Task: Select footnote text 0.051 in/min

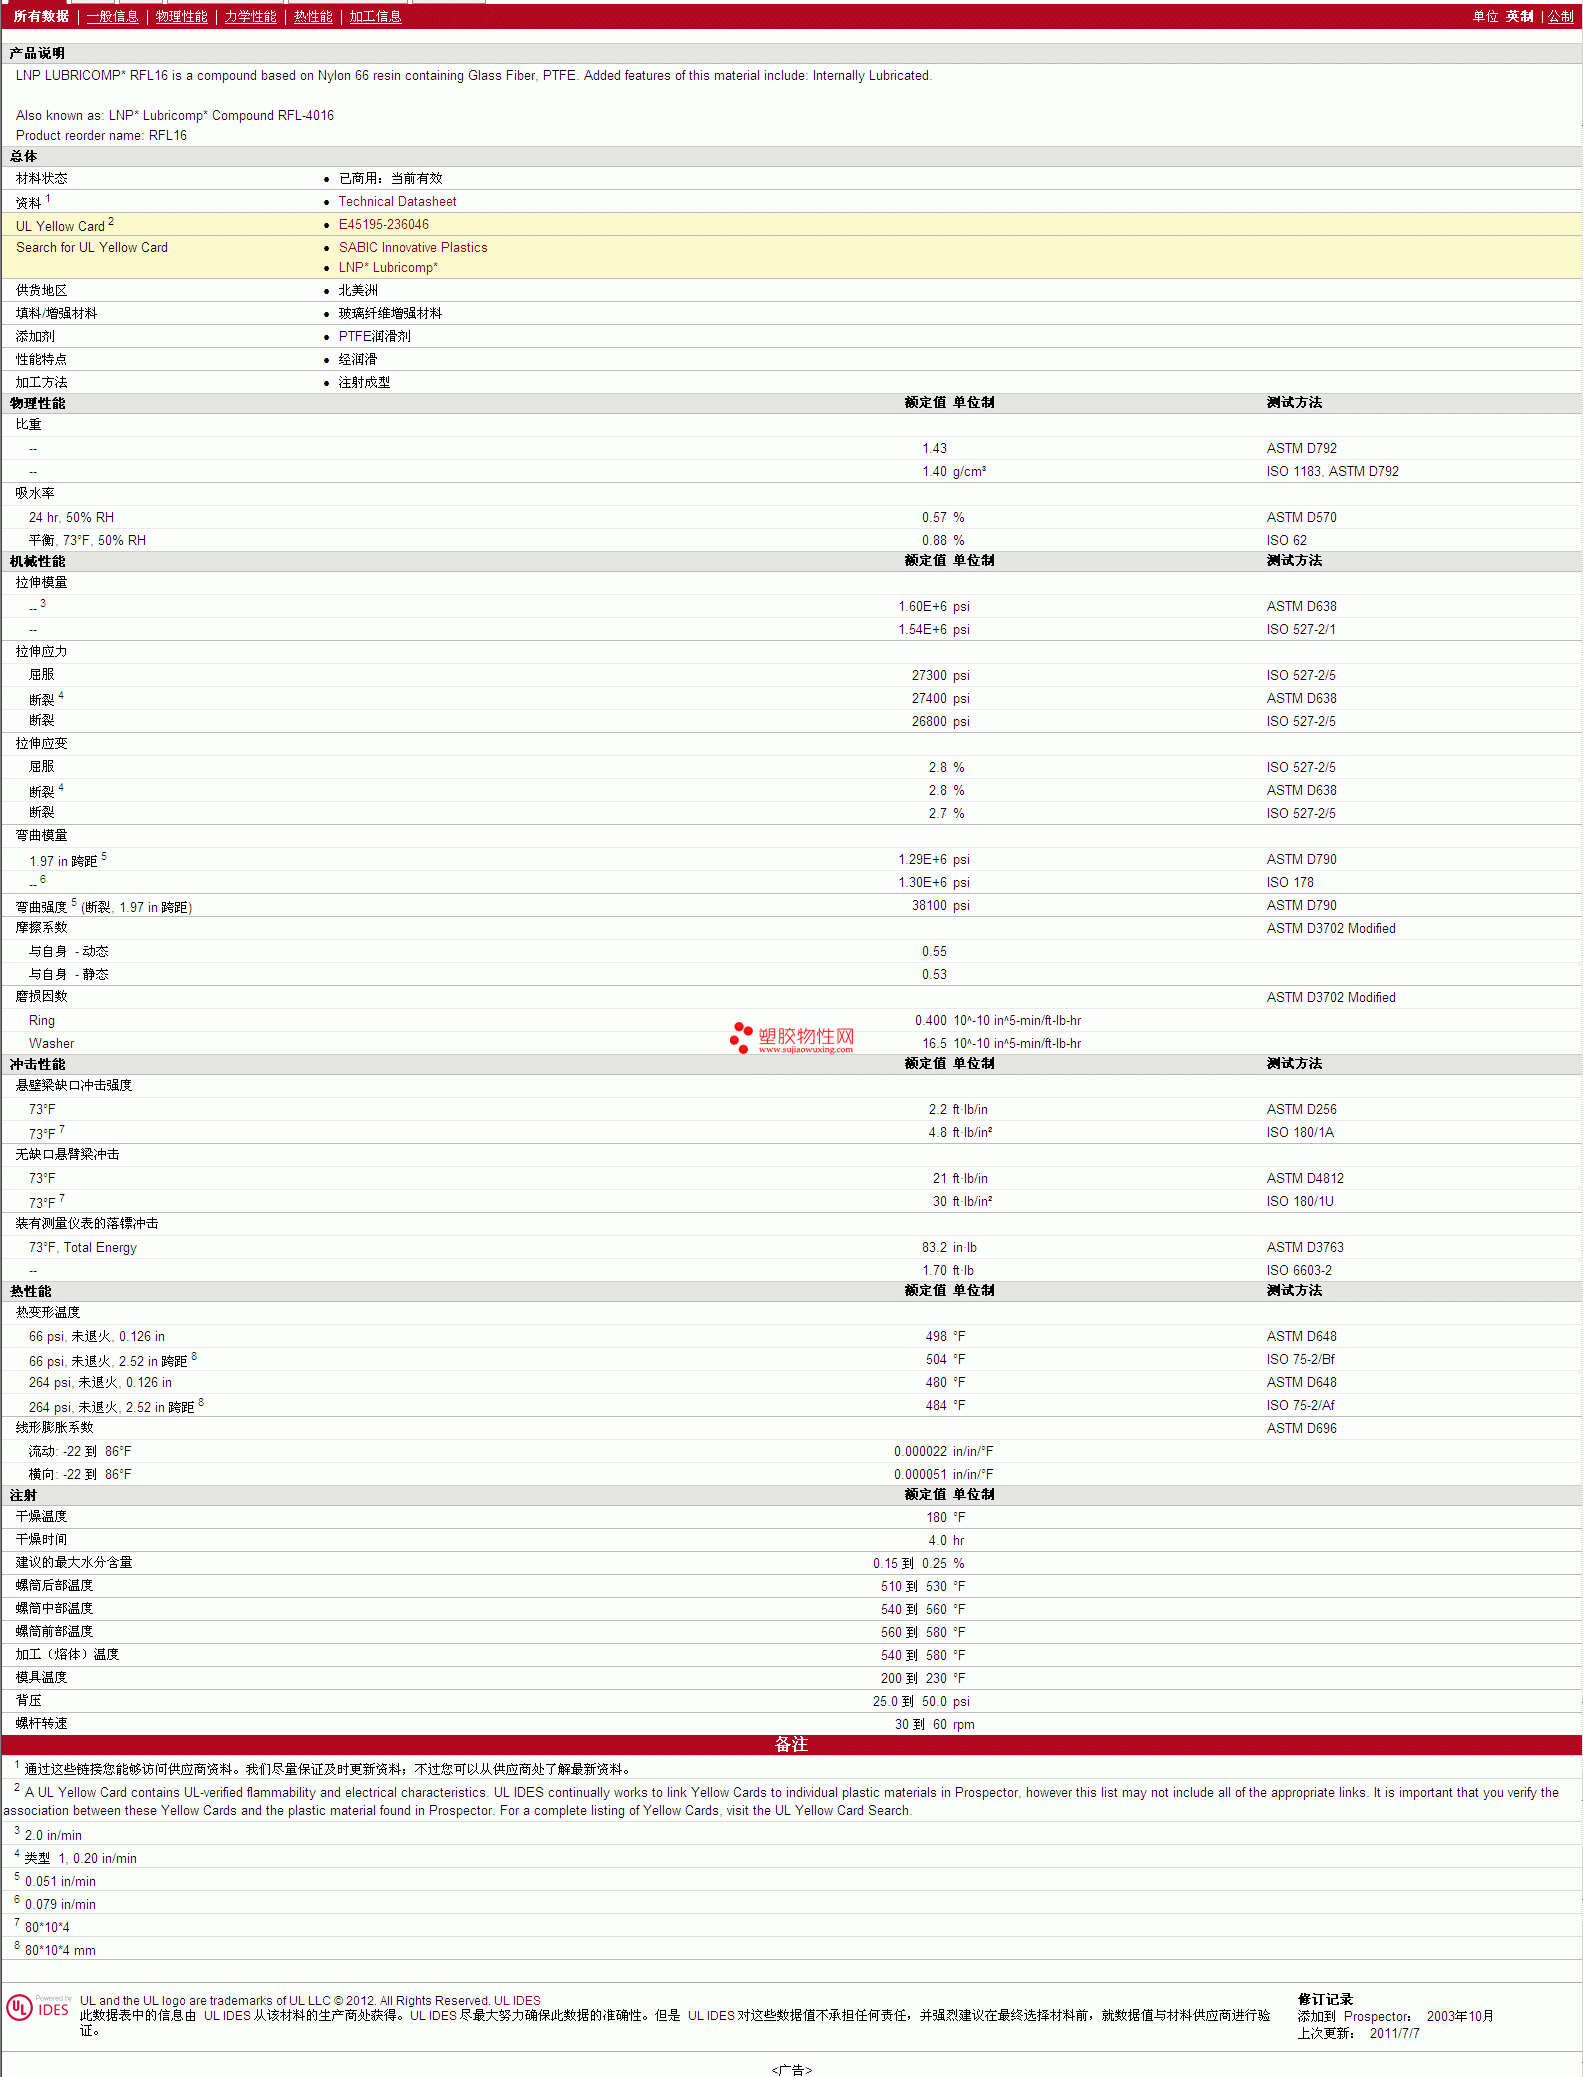Action: (x=60, y=1882)
